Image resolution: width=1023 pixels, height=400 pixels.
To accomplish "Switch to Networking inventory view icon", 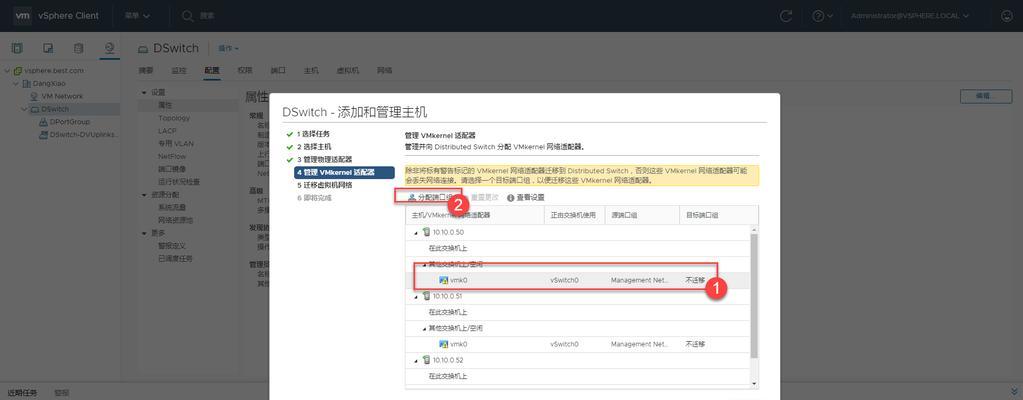I will [110, 48].
